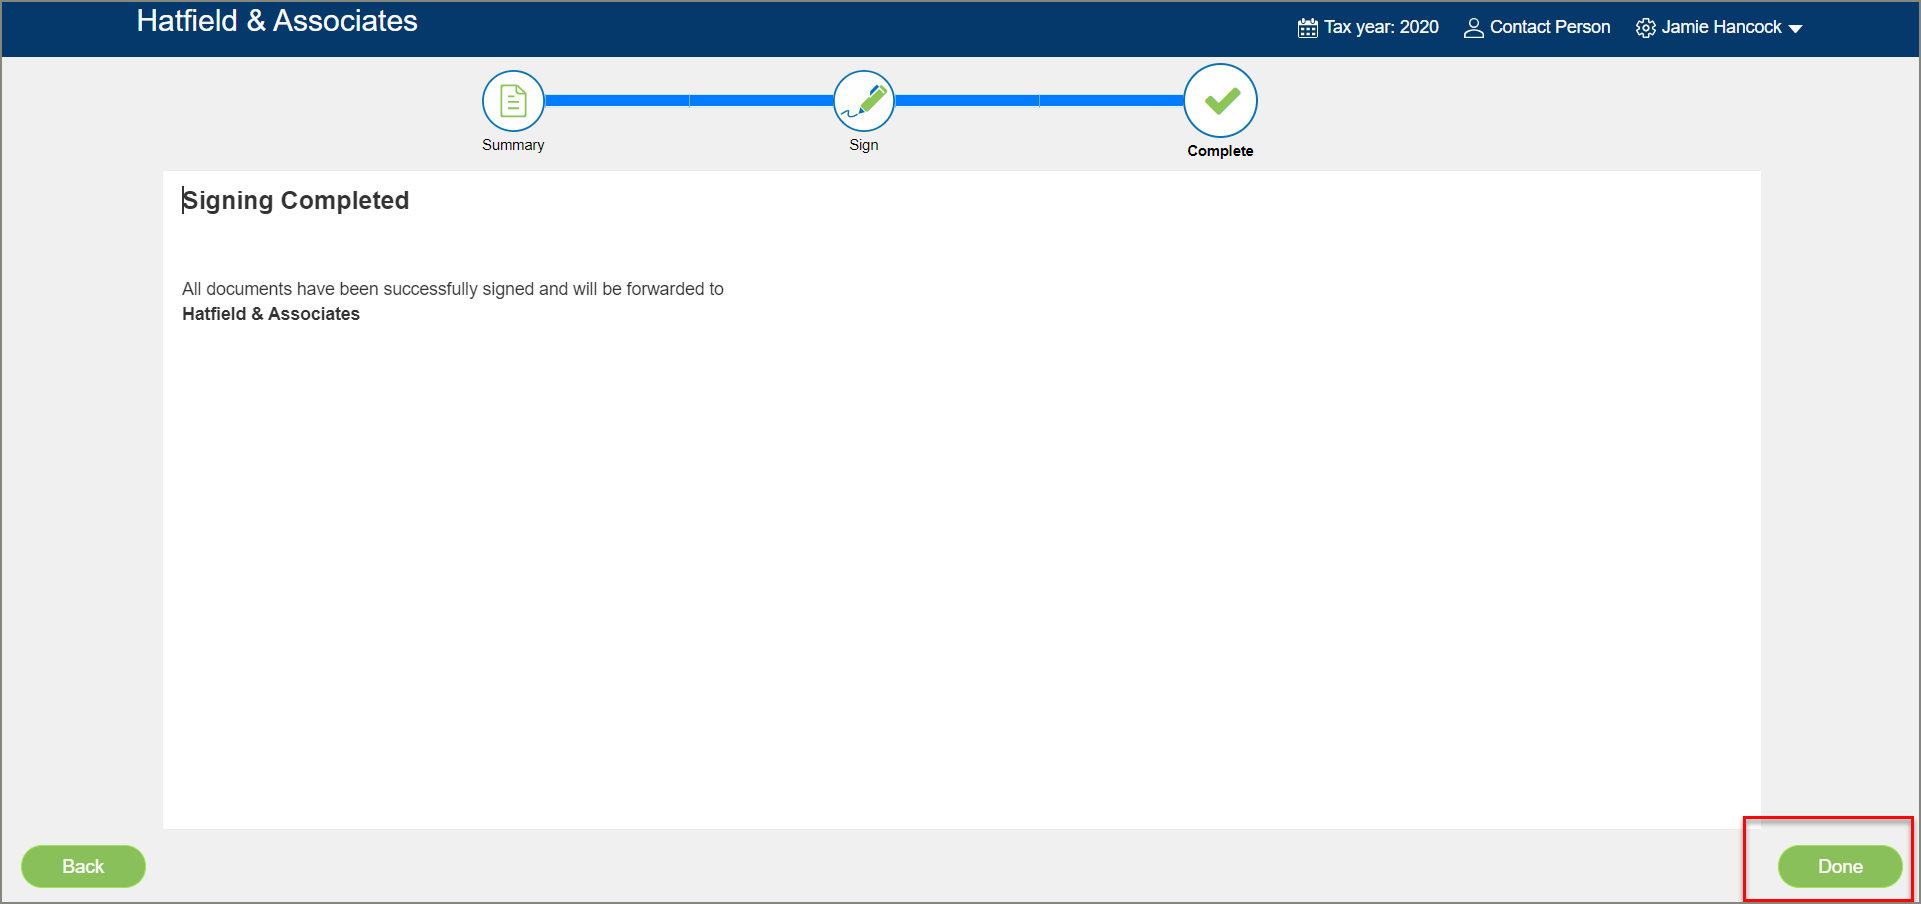Viewport: 1921px width, 904px height.
Task: Click the gear icon beside Jamie Hancock
Action: coord(1645,28)
